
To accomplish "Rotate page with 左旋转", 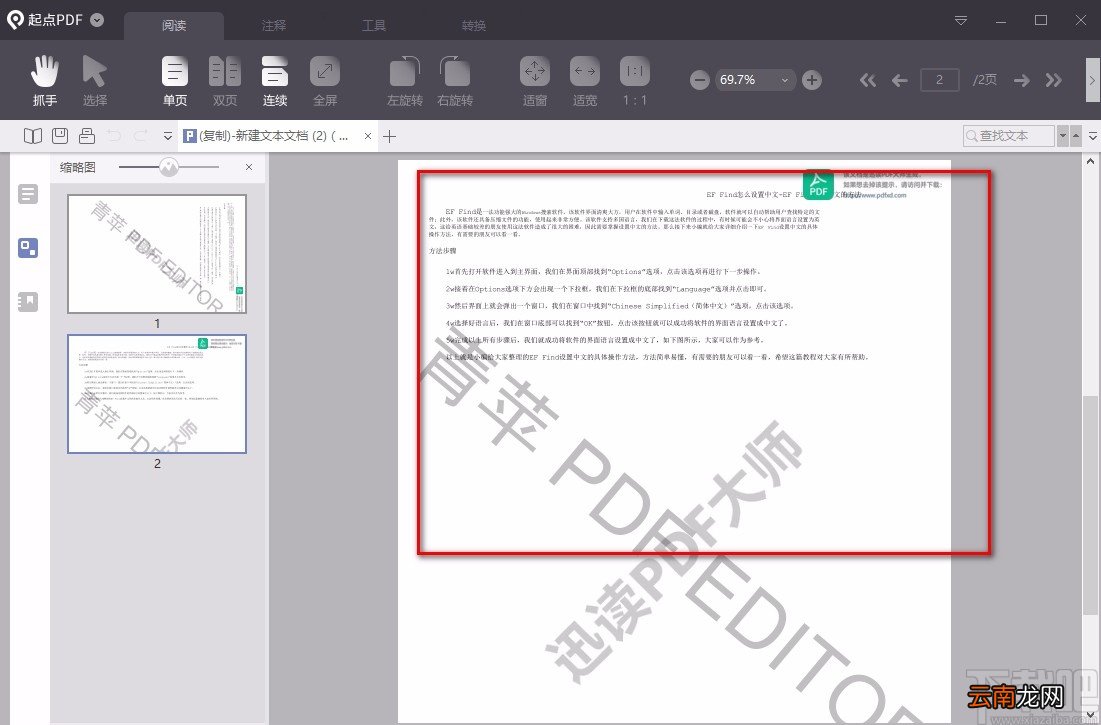I will pyautogui.click(x=405, y=81).
